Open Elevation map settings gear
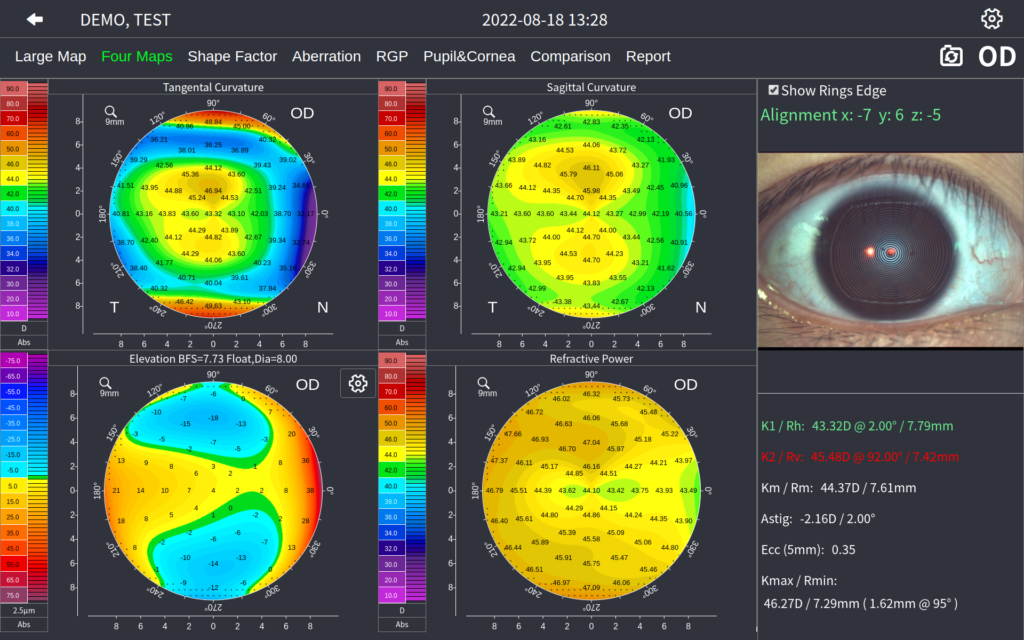Image resolution: width=1024 pixels, height=640 pixels. click(x=358, y=383)
